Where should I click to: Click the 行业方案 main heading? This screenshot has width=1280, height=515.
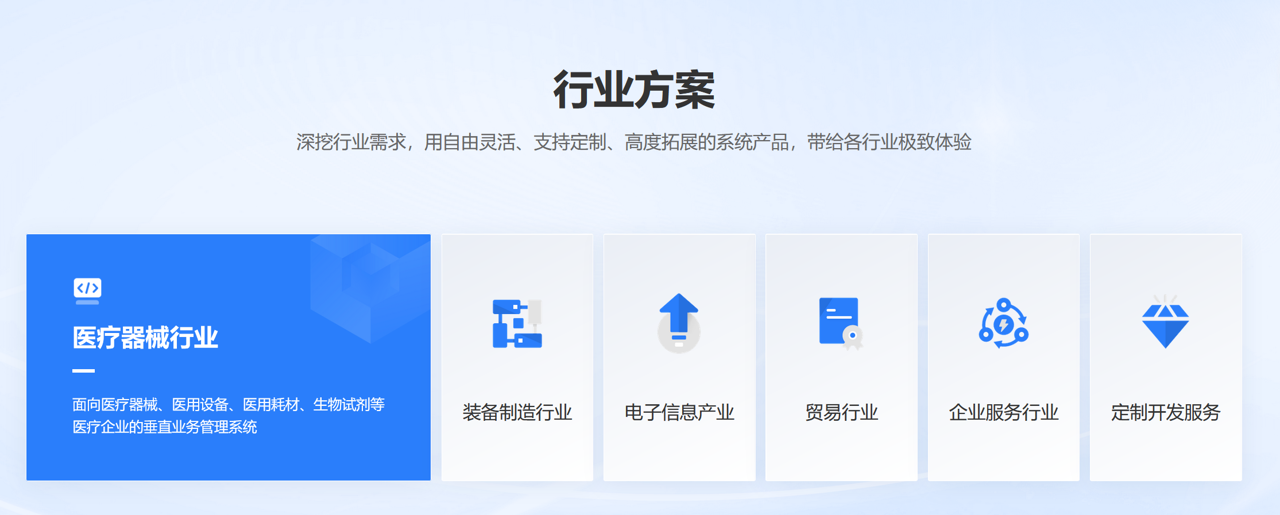pyautogui.click(x=634, y=91)
